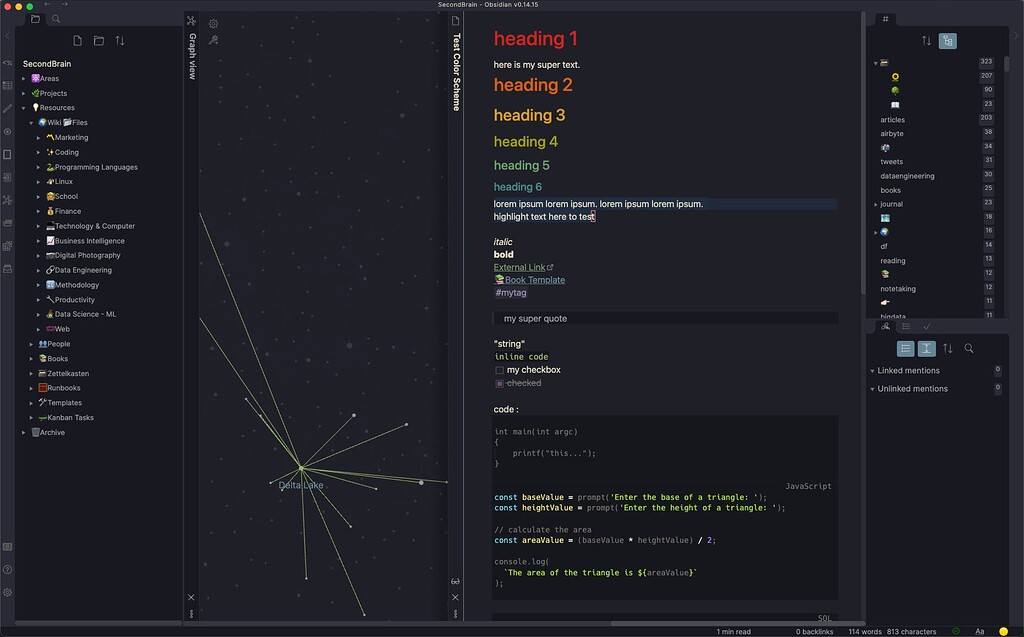
Task: Expand the Projects folder
Action: coord(24,93)
